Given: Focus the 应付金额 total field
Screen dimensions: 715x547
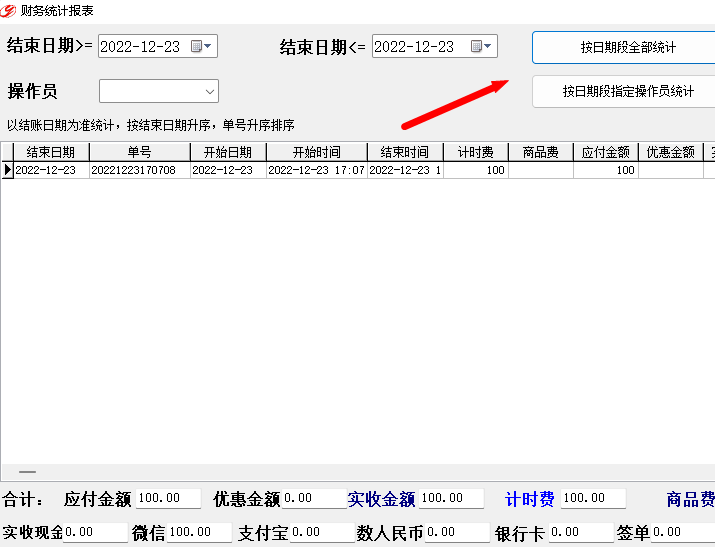Looking at the screenshot, I should pos(168,498).
